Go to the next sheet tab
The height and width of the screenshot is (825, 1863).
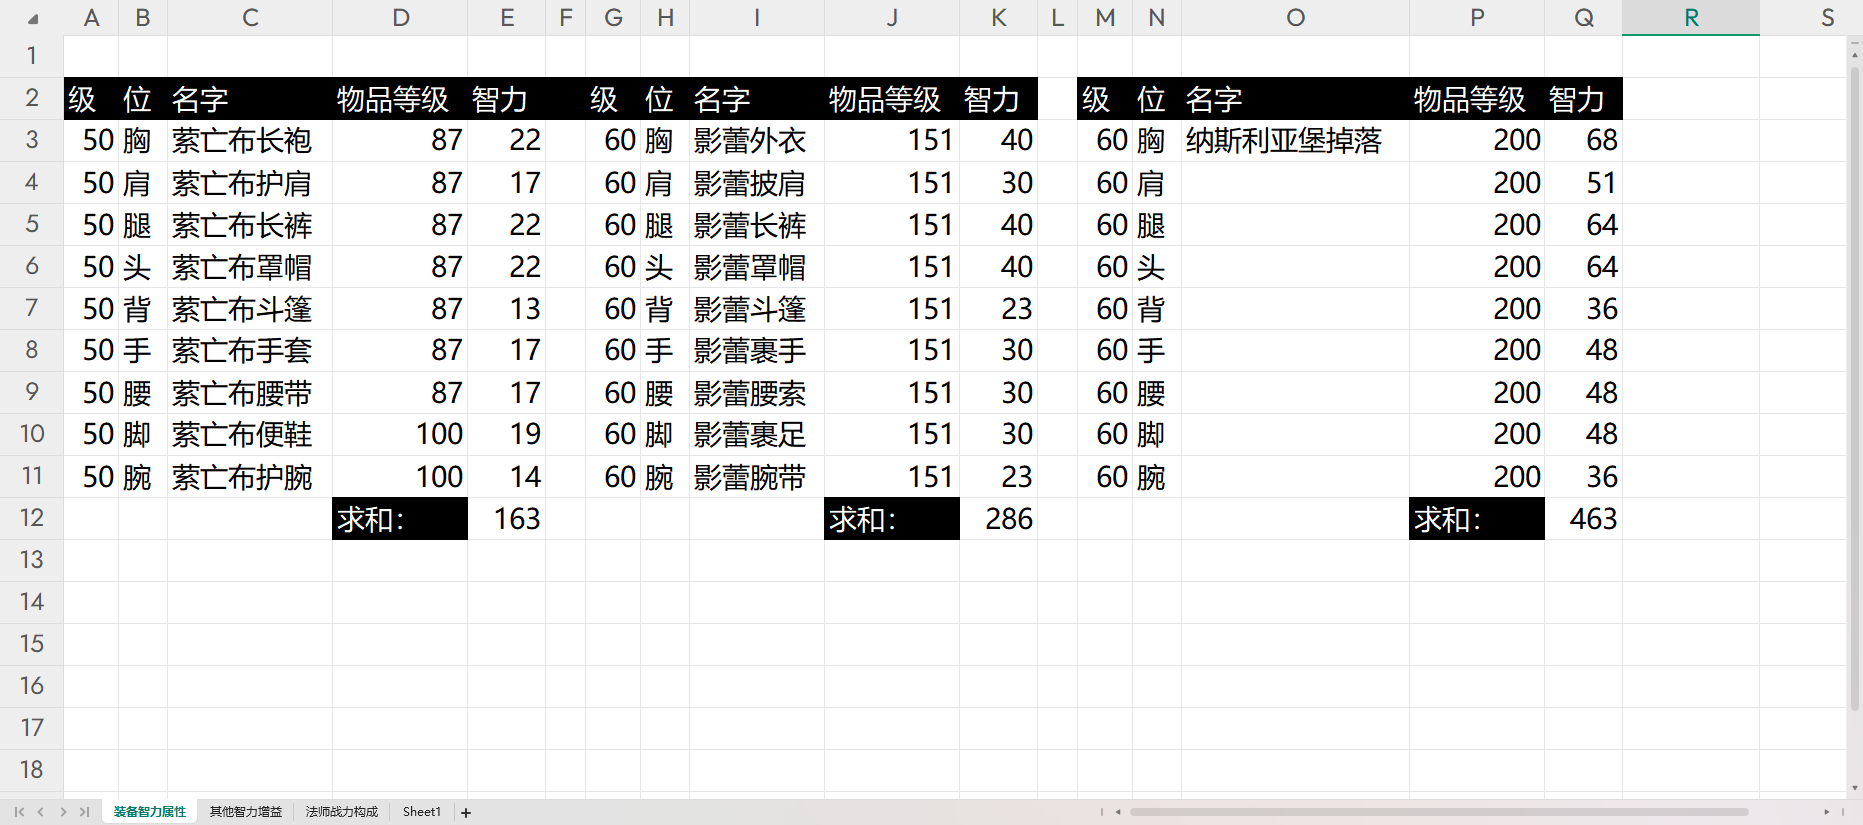(x=63, y=812)
